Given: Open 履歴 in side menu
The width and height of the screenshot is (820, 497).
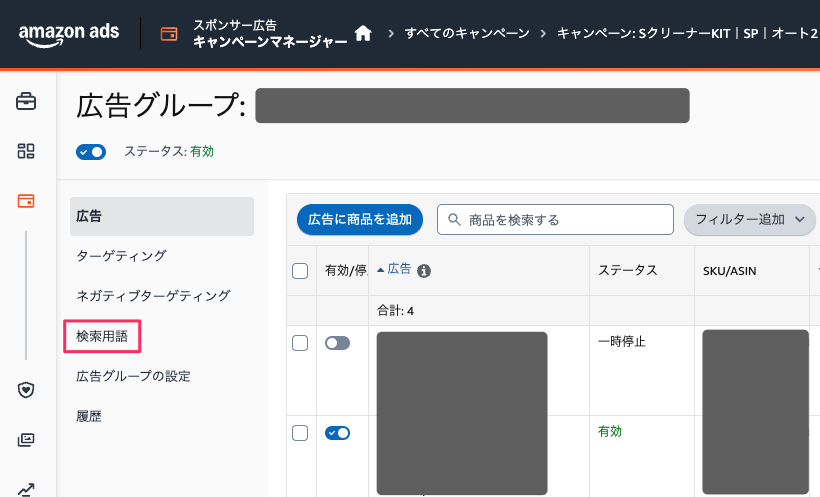Looking at the screenshot, I should (89, 416).
